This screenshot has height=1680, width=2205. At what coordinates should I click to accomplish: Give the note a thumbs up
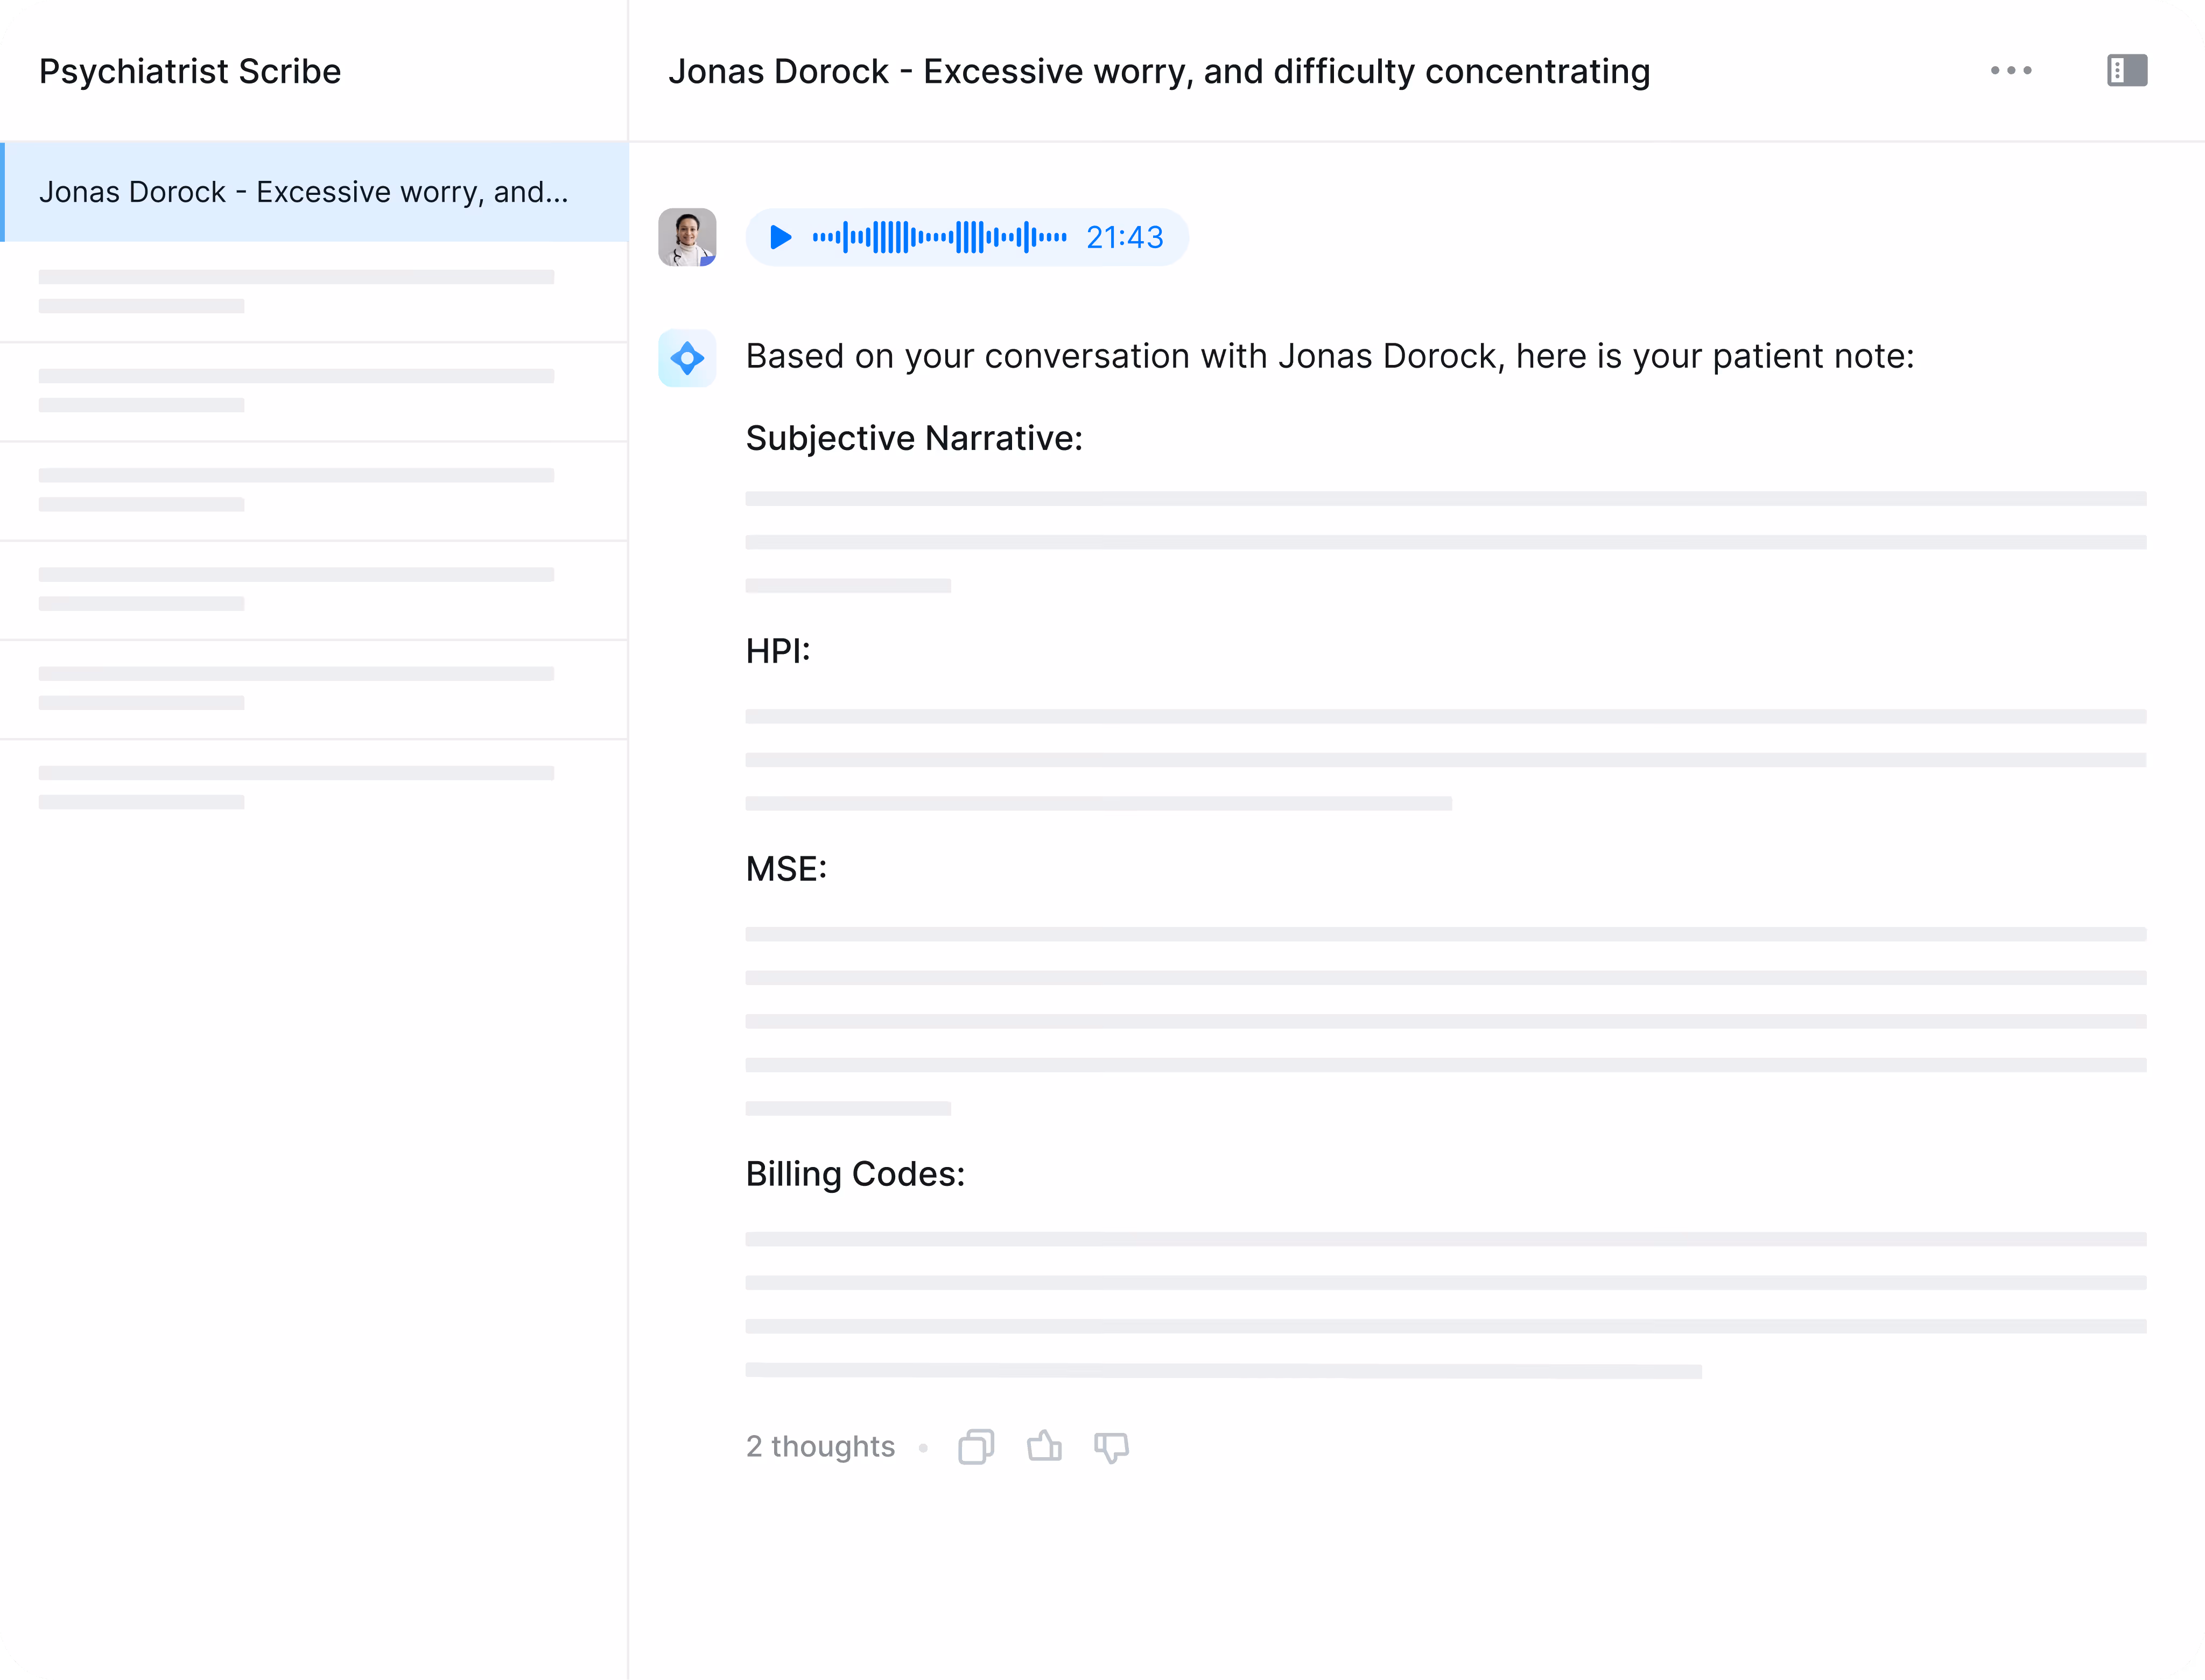1044,1446
